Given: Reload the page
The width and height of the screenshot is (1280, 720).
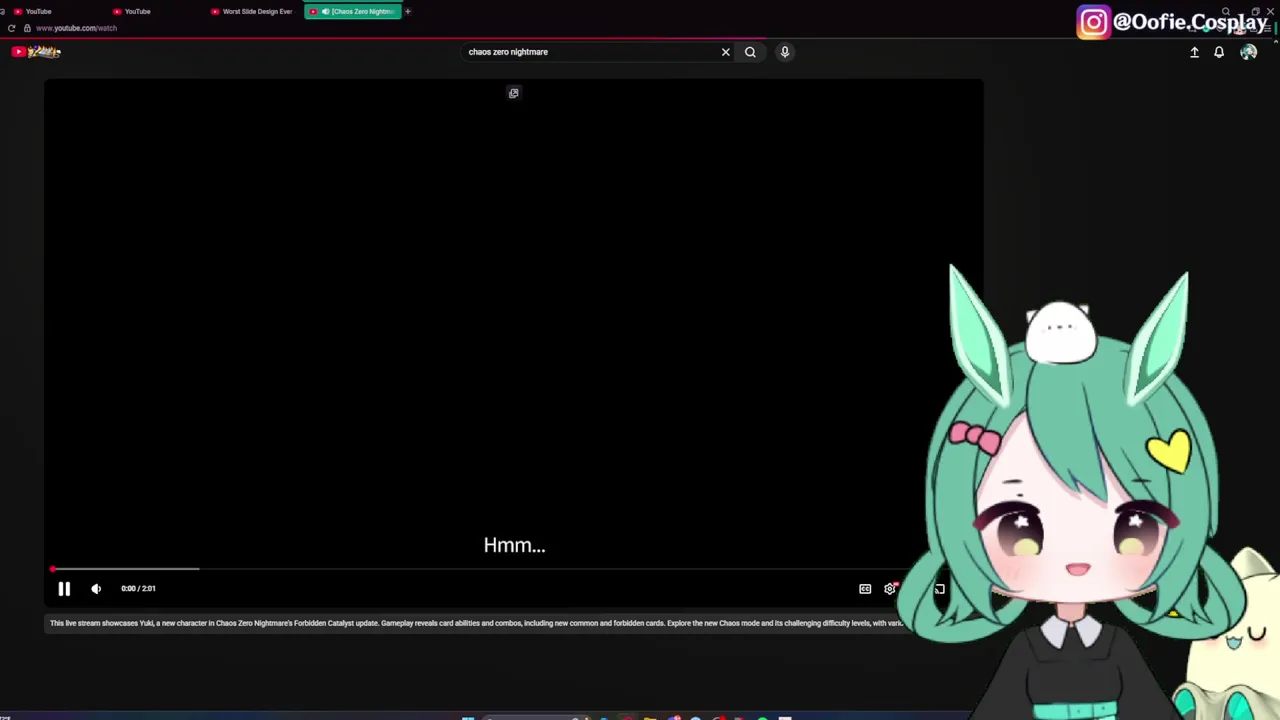Looking at the screenshot, I should coord(11,28).
